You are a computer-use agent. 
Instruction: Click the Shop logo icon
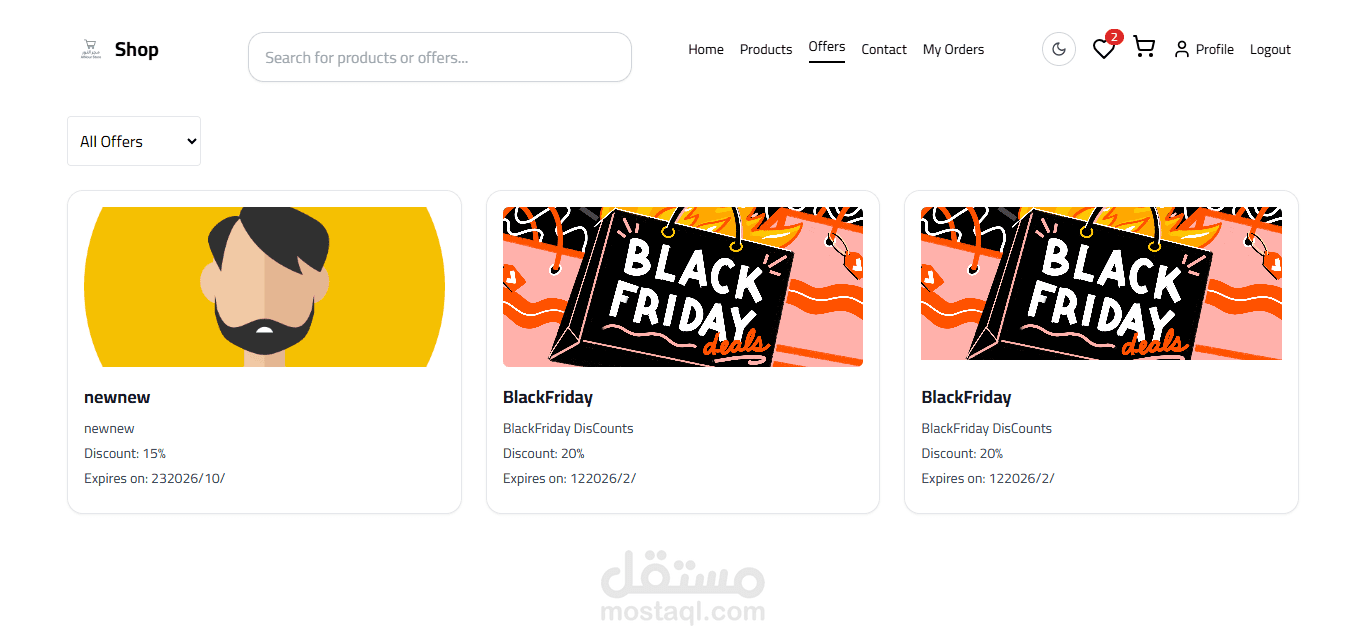[91, 49]
